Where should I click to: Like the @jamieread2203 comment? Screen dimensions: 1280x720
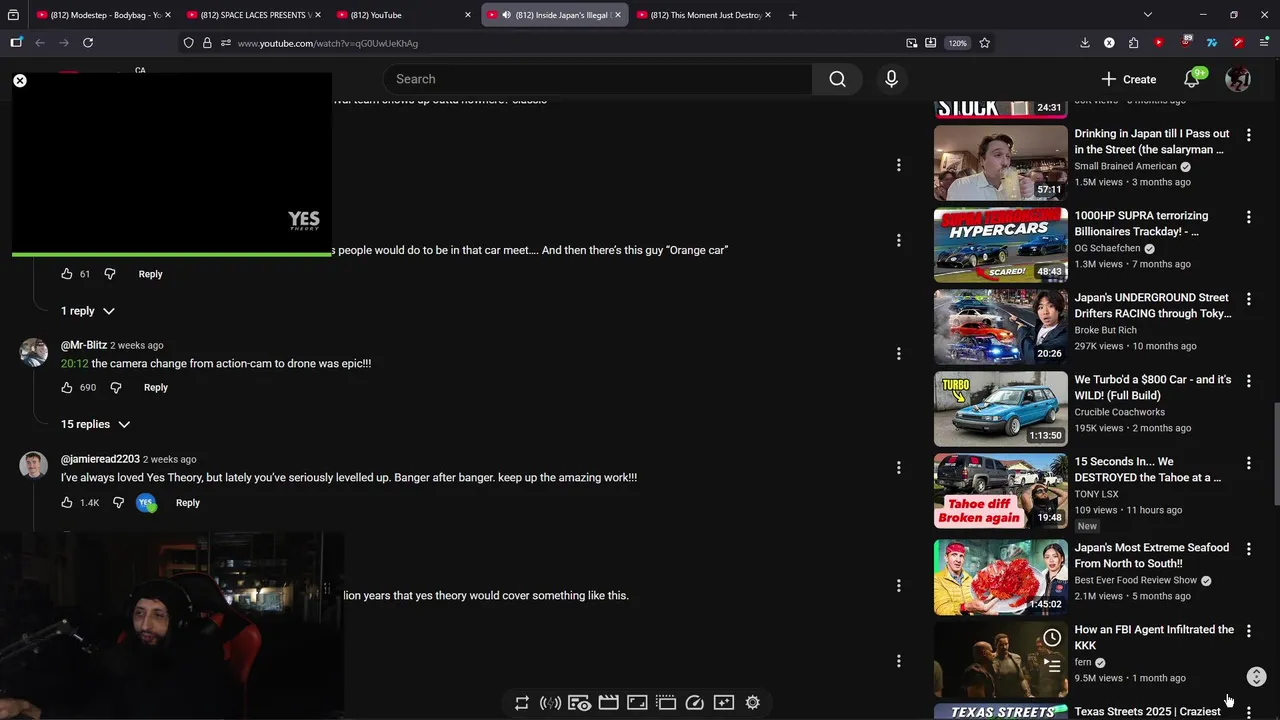pyautogui.click(x=67, y=503)
